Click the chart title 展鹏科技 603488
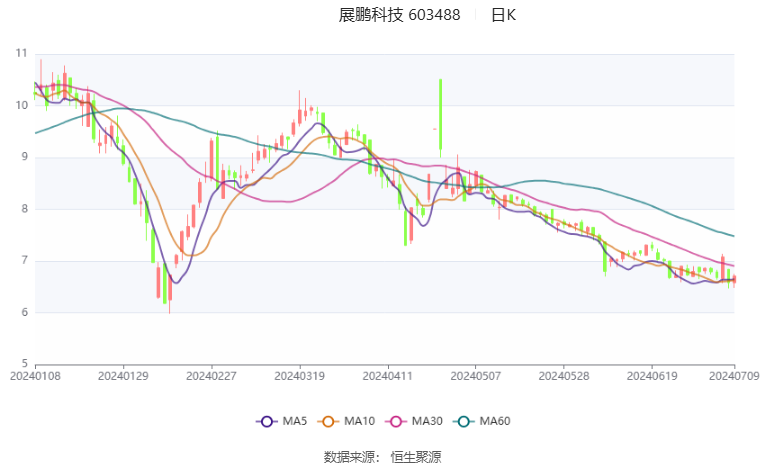This screenshot has height=465, width=765. [399, 15]
